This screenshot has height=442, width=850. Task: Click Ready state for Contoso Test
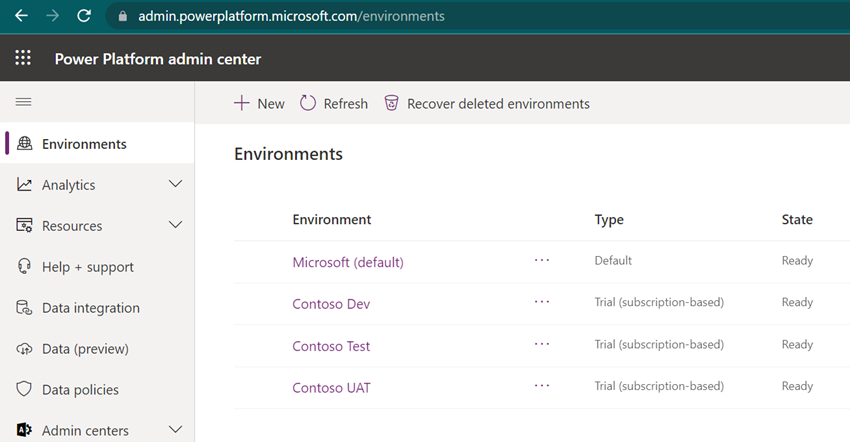(x=797, y=345)
